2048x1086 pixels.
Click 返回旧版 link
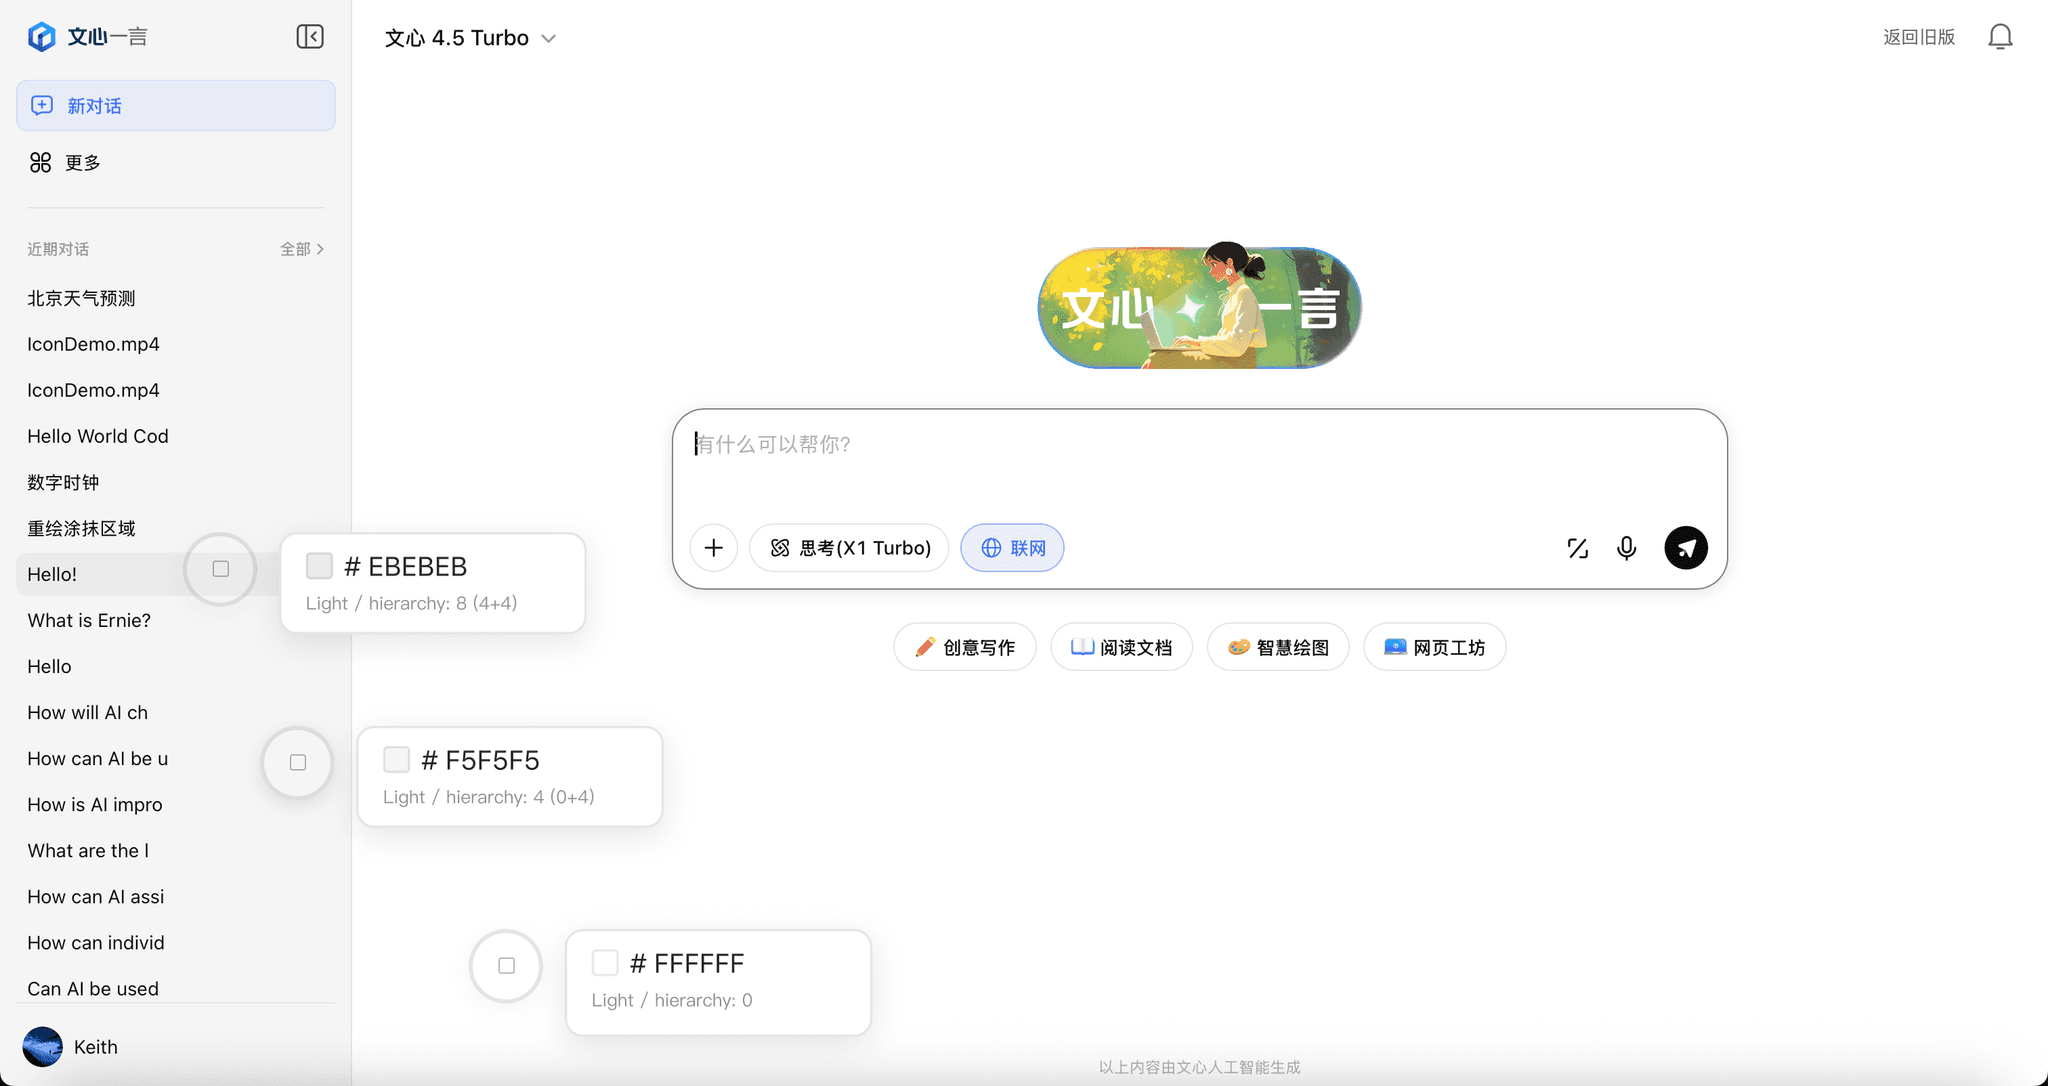[x=1918, y=37]
